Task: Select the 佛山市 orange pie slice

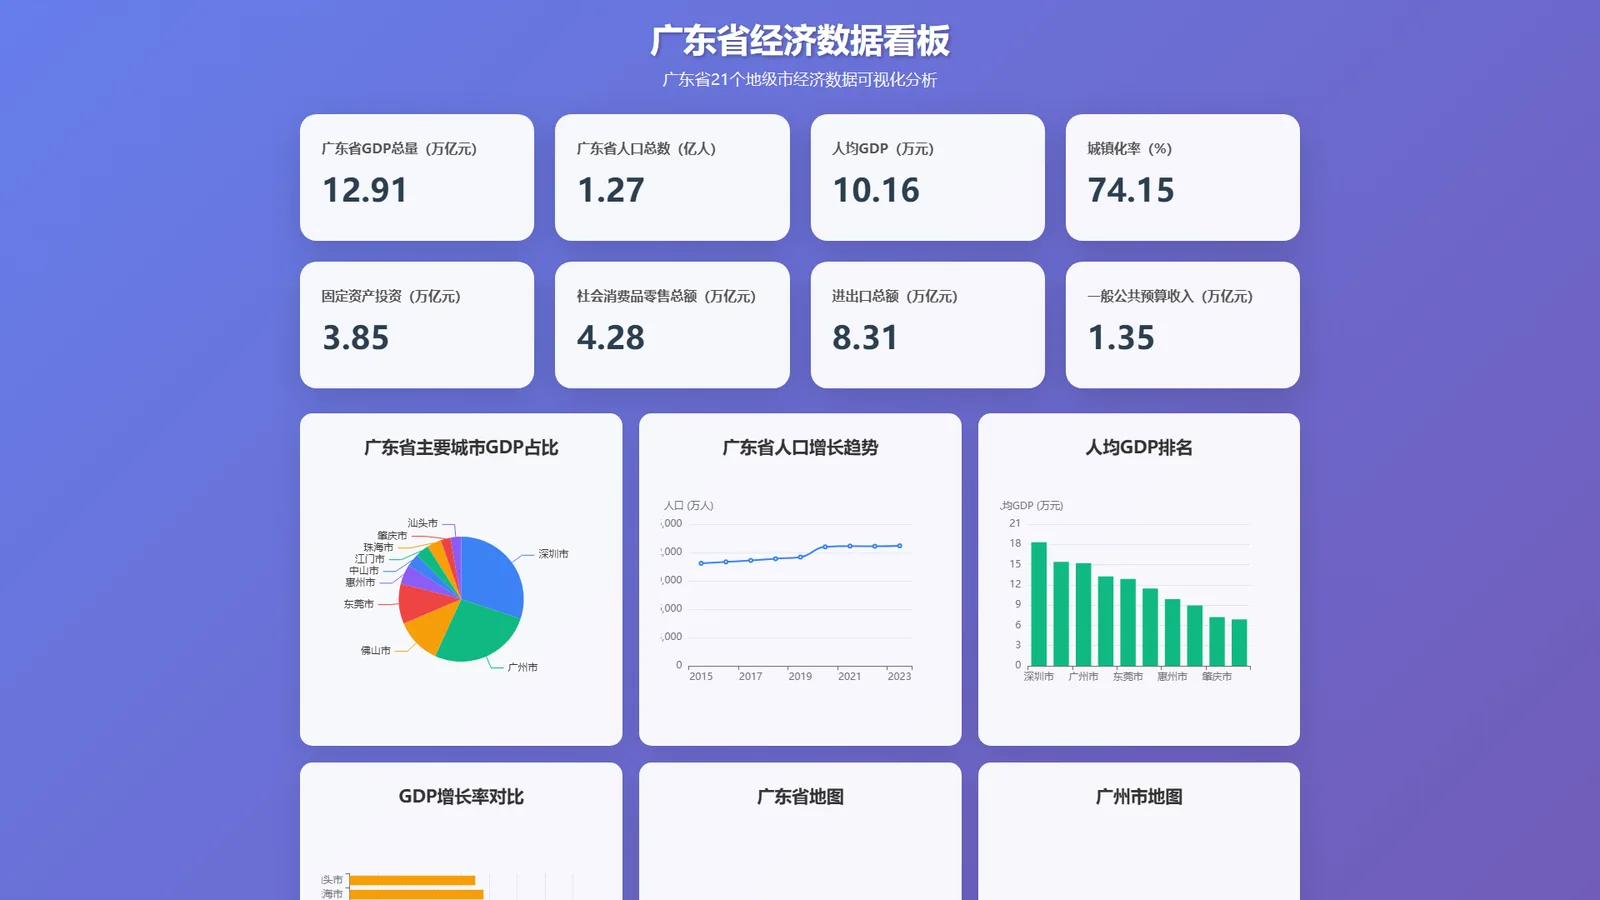Action: pos(432,626)
